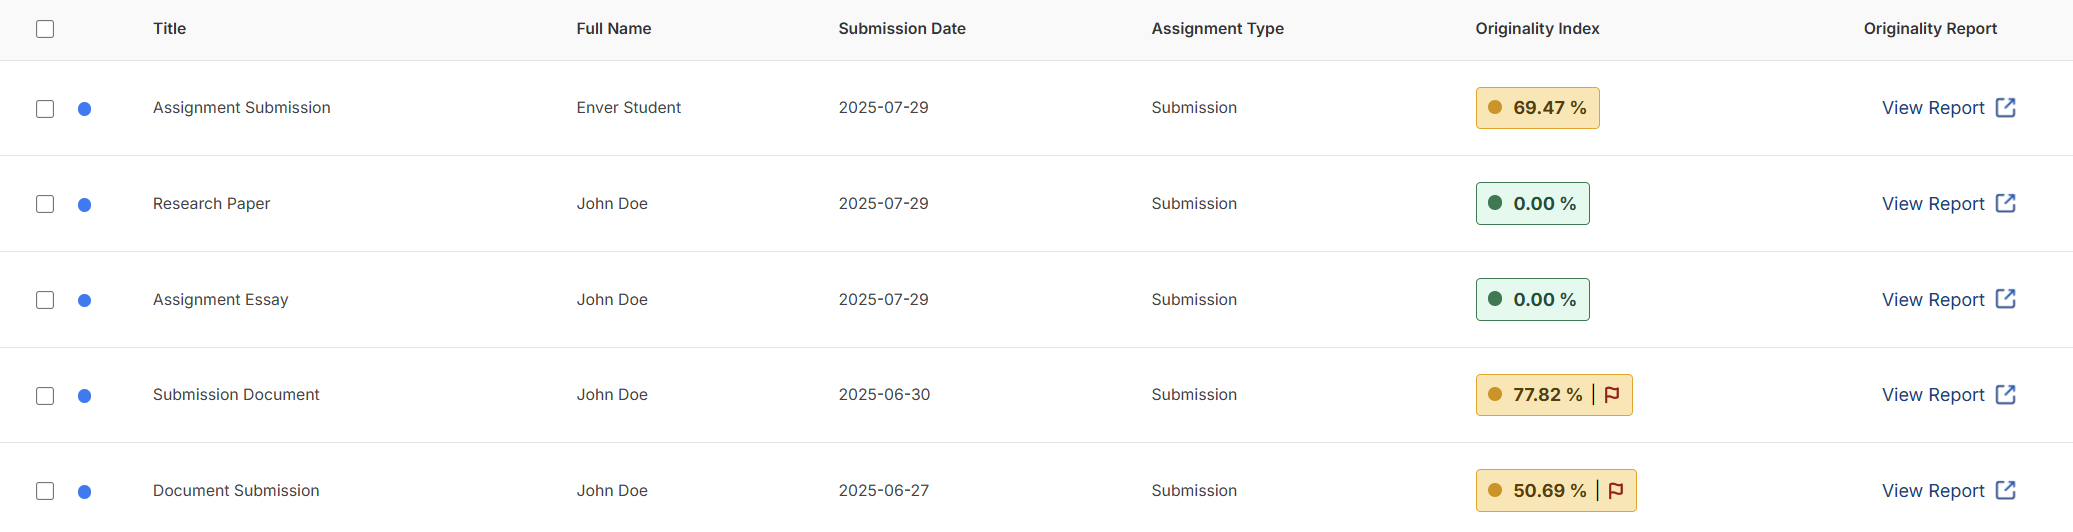This screenshot has width=2073, height=532.
Task: Click external link icon in Document Submission row
Action: pos(2005,490)
